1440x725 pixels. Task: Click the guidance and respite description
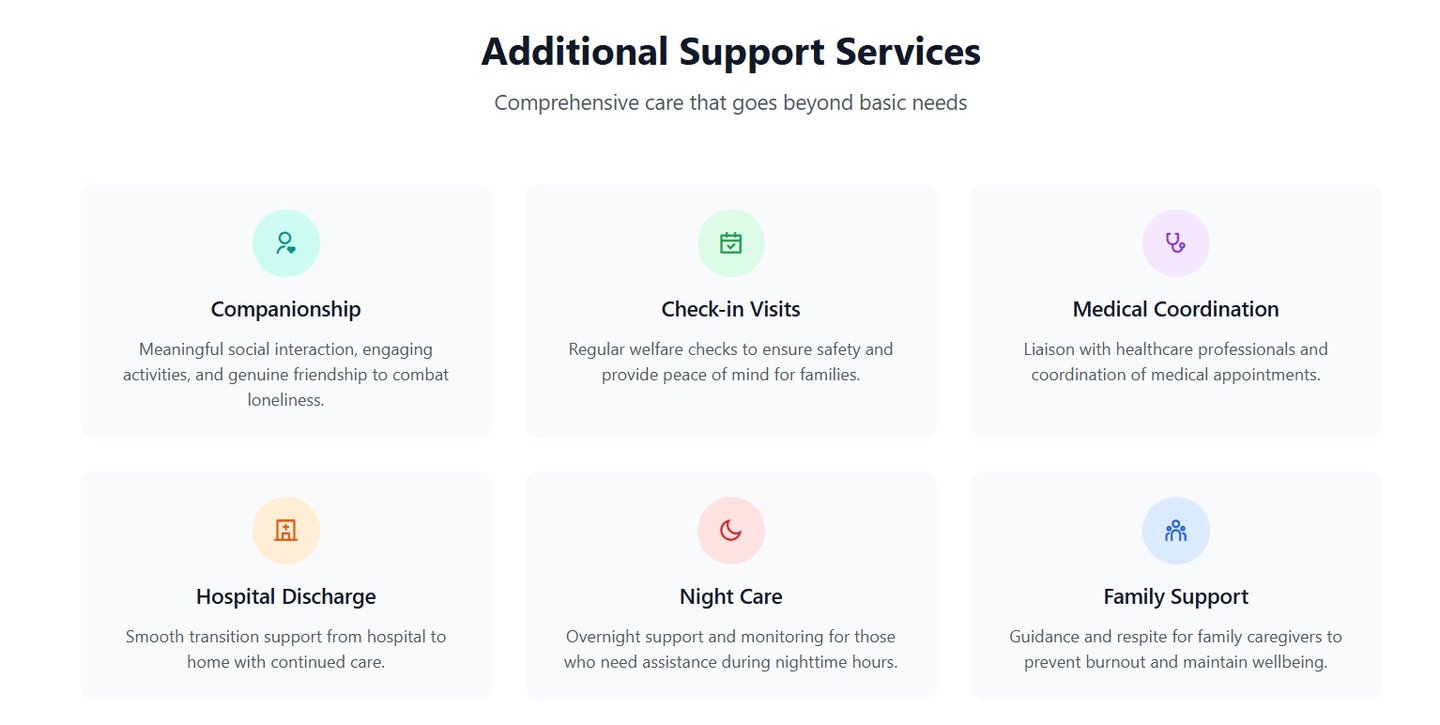pyautogui.click(x=1176, y=649)
